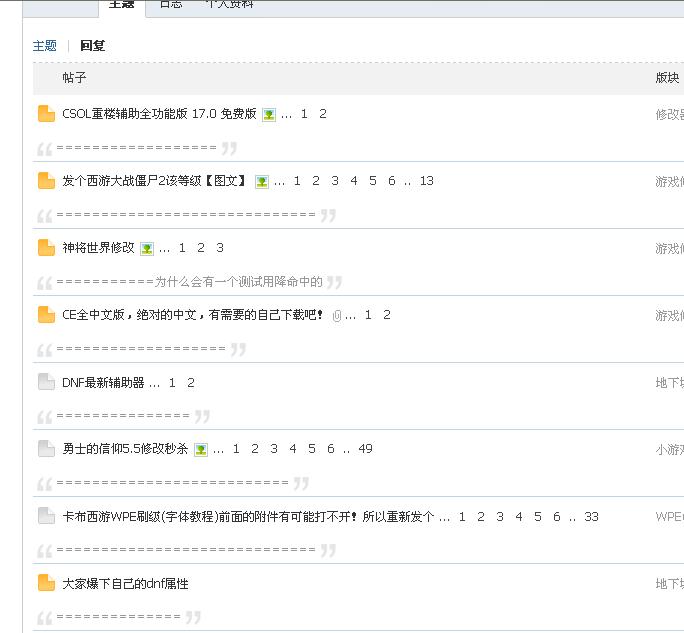Open thread DNF最新辅助器

coord(103,383)
